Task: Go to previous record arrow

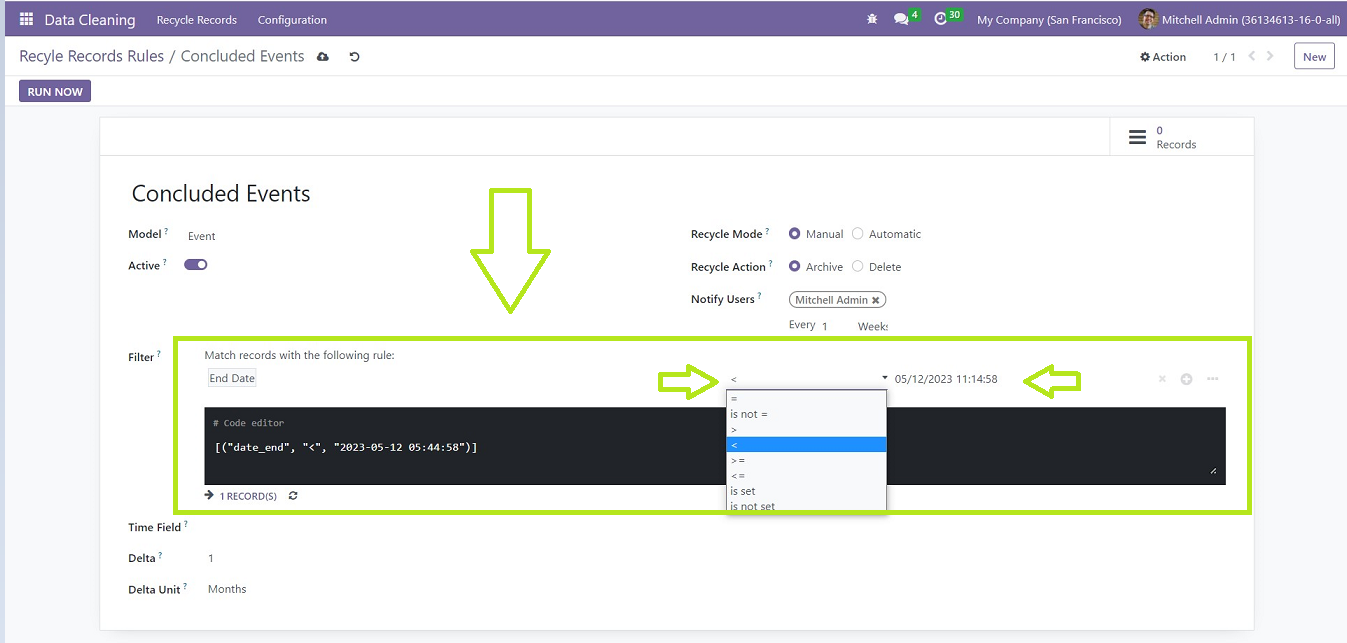Action: coord(1252,56)
